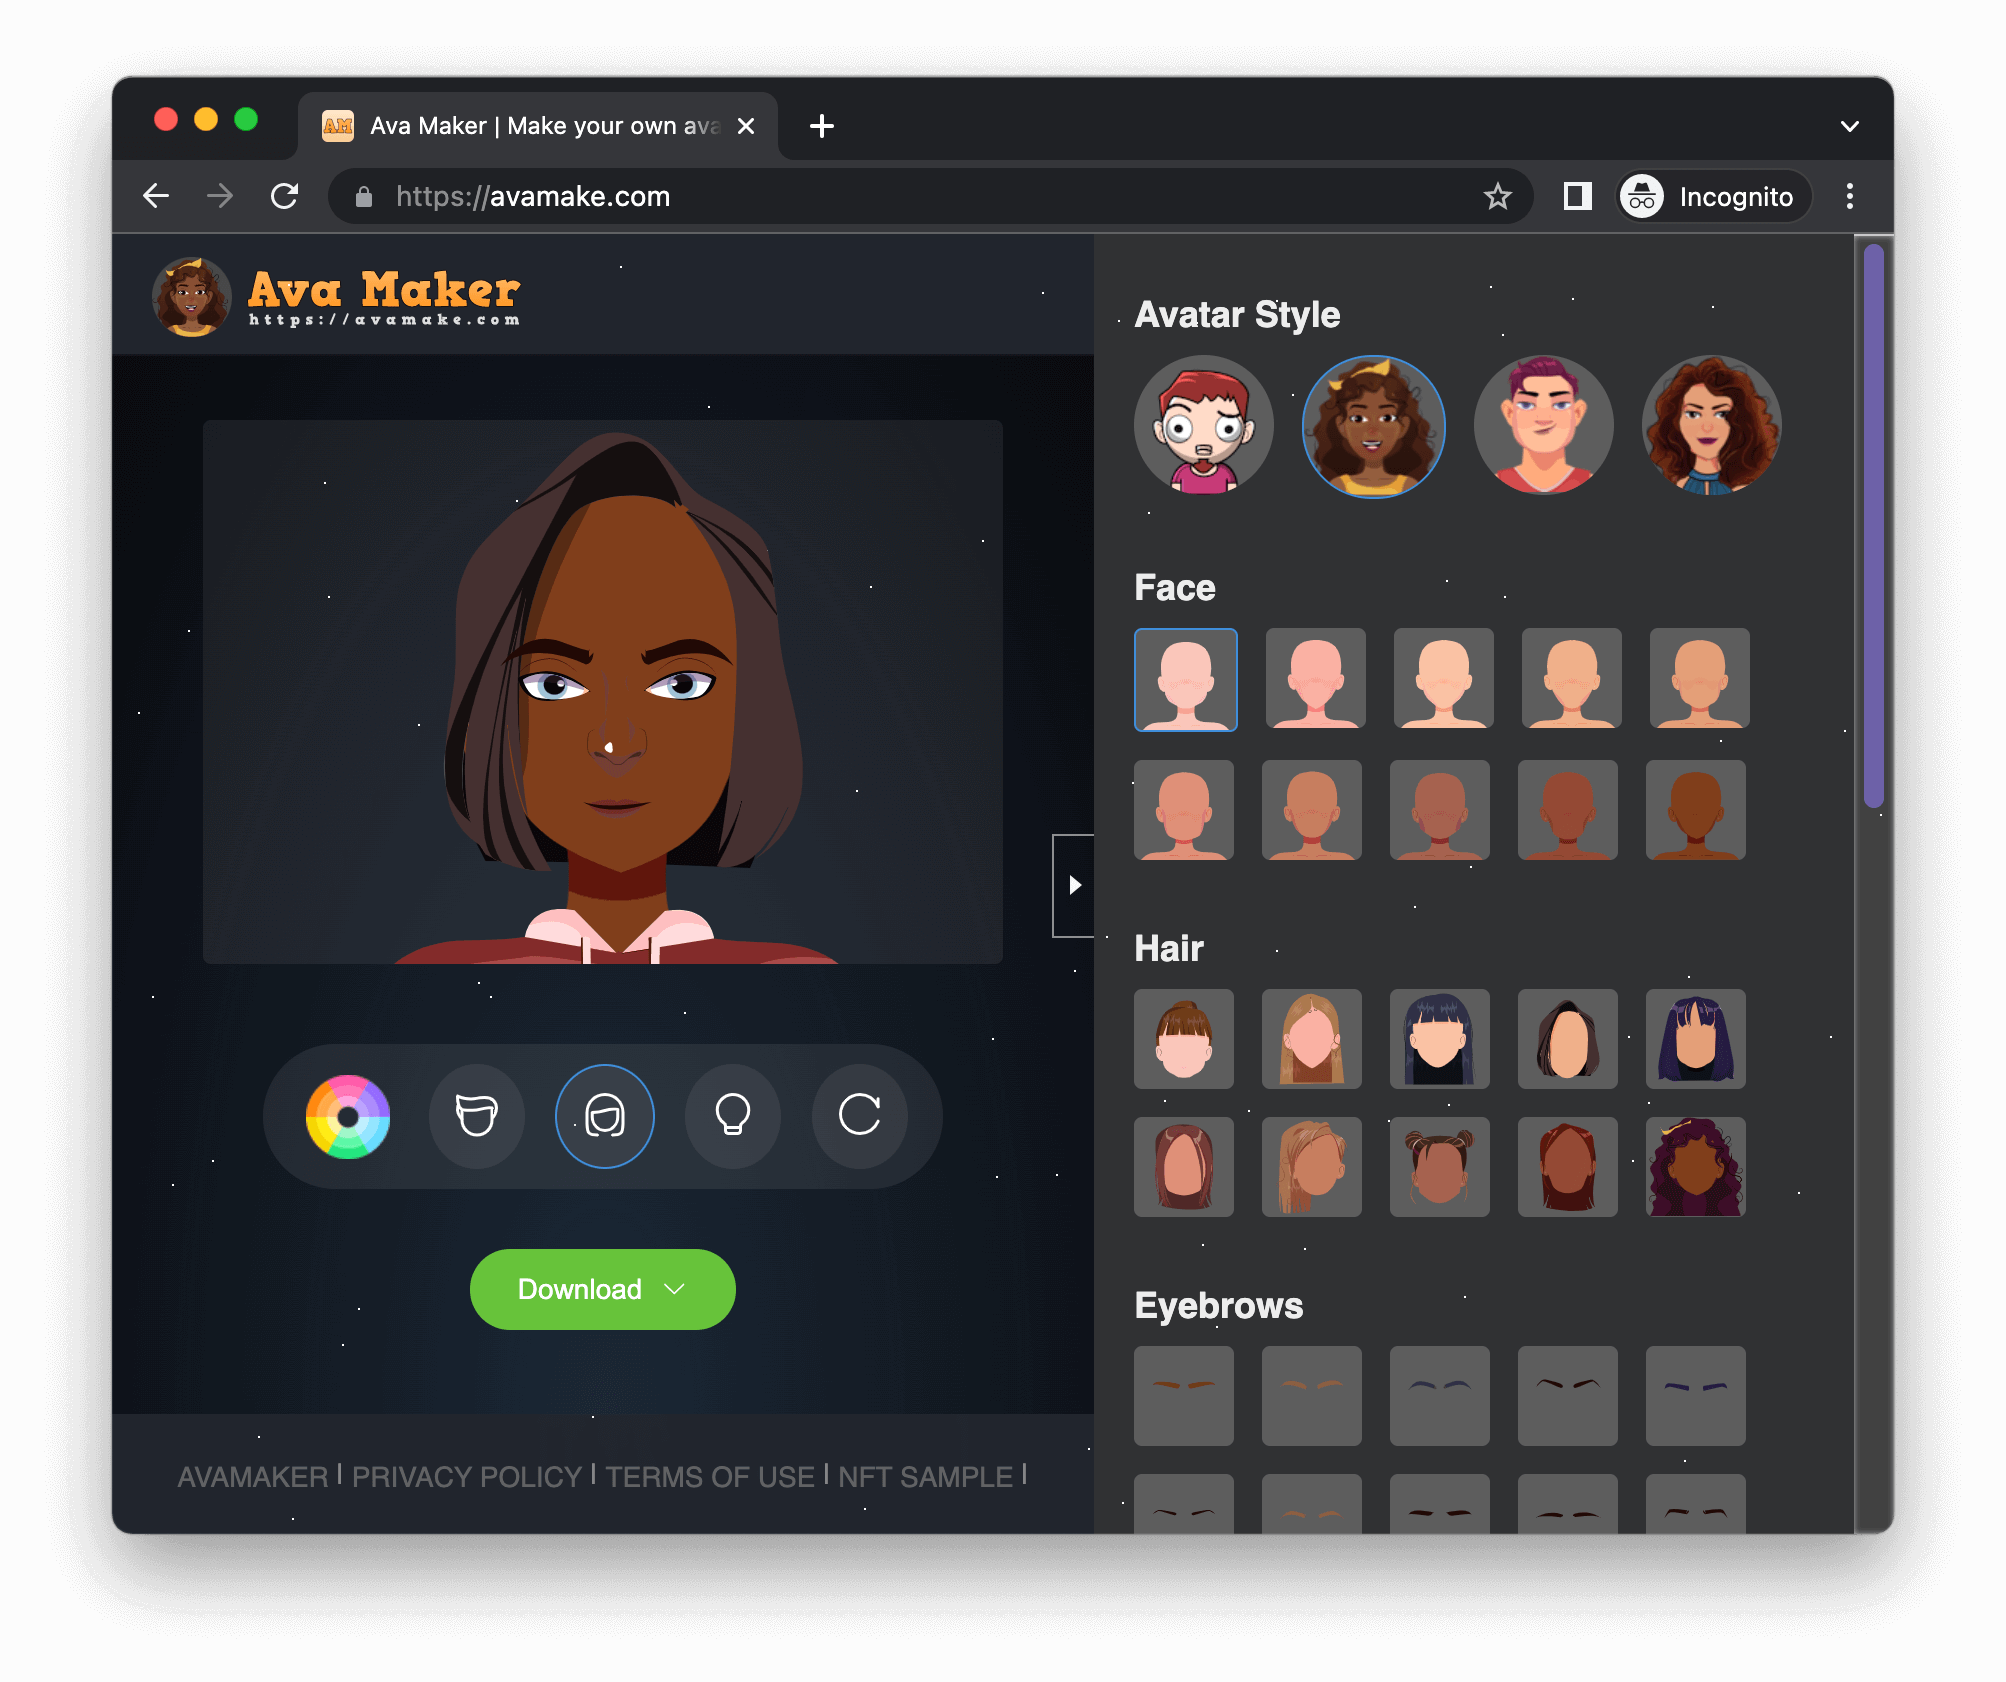Open a new browser tab
The image size is (2006, 1682).
click(822, 126)
